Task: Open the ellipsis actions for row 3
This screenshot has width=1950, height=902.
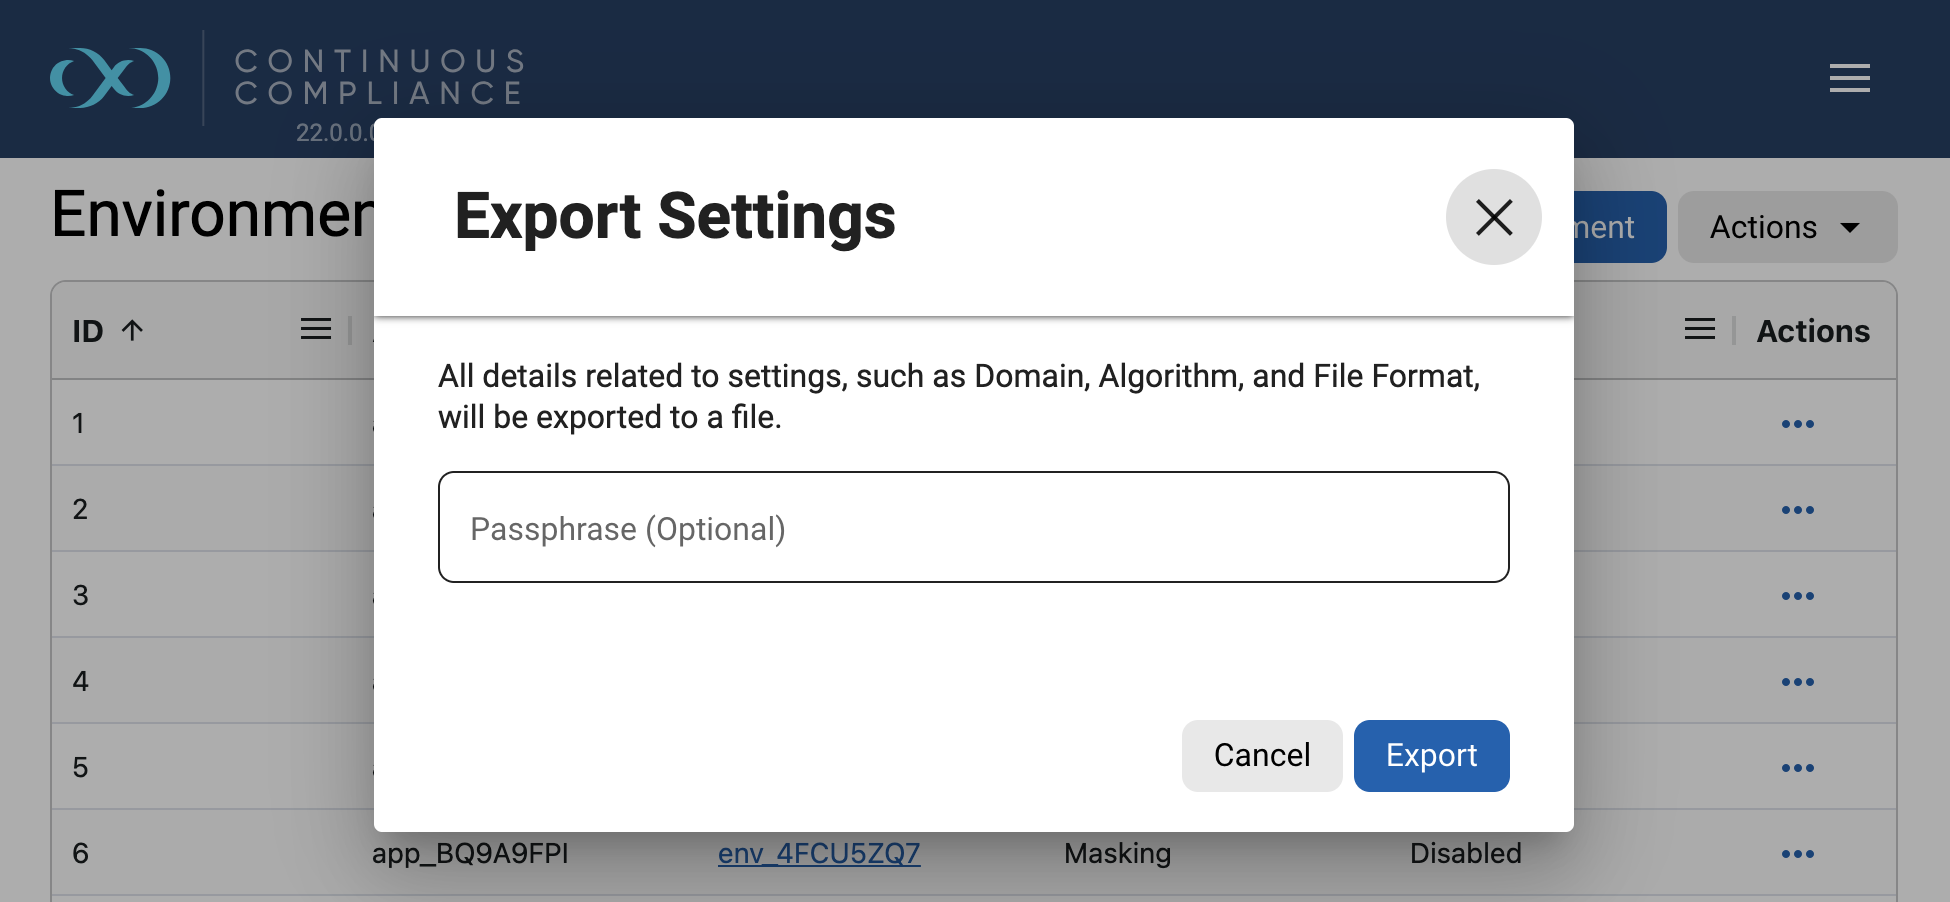Action: pyautogui.click(x=1797, y=595)
